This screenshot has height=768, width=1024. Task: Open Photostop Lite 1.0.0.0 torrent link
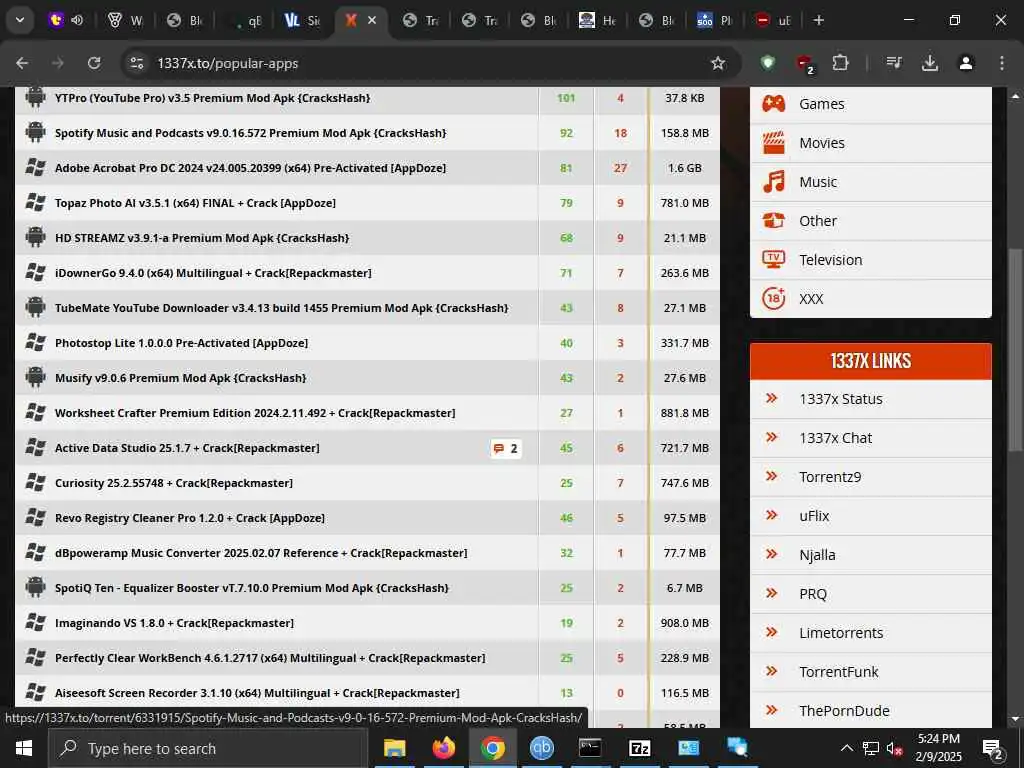(x=181, y=343)
